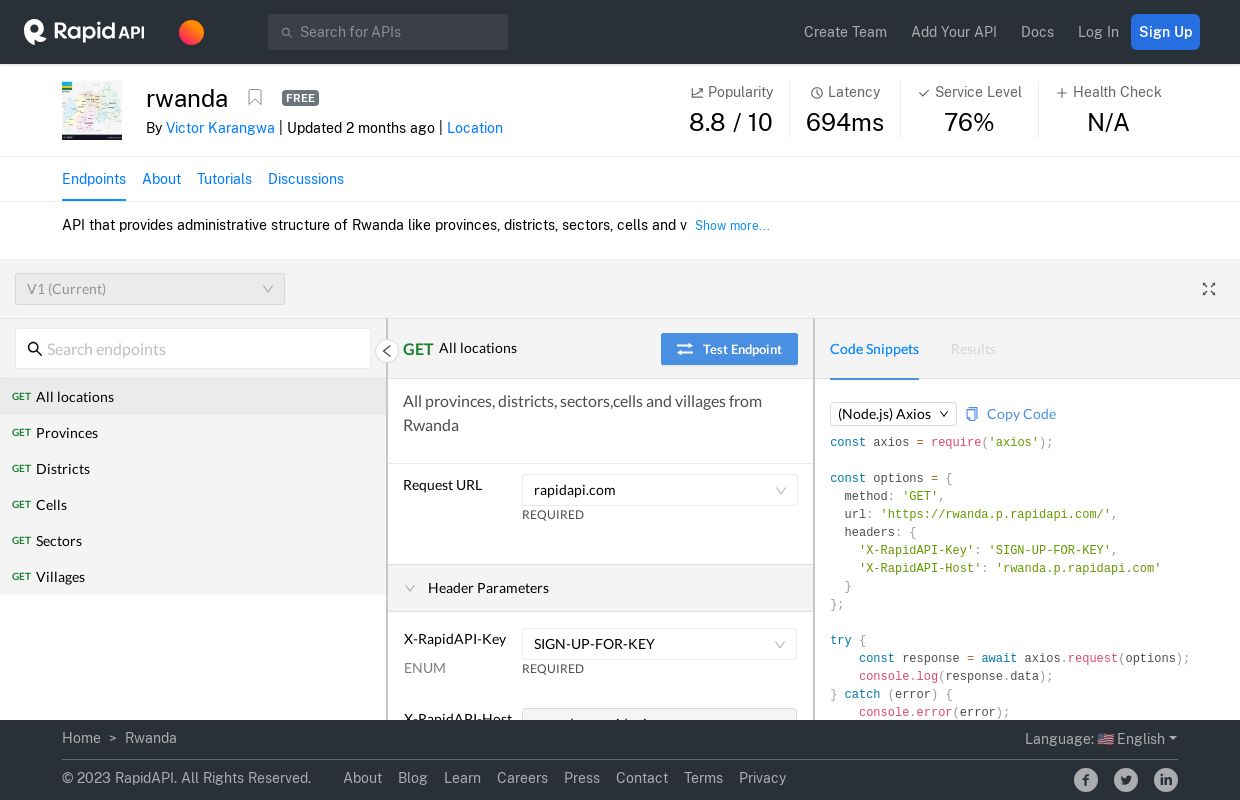Switch to the Endpoints tab
This screenshot has height=800, width=1240.
(x=94, y=179)
